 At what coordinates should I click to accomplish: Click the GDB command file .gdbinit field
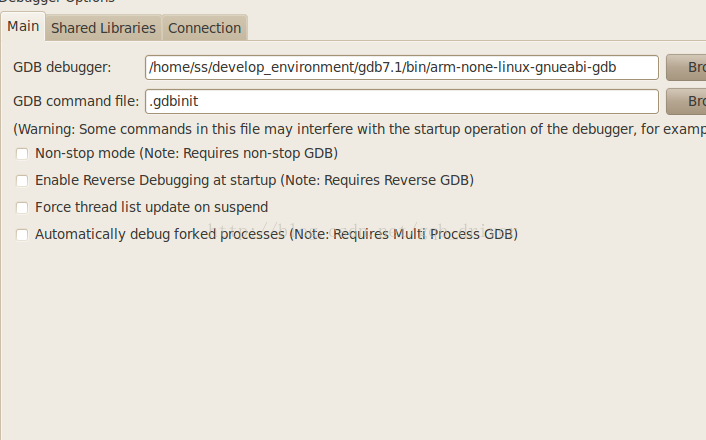tap(402, 101)
